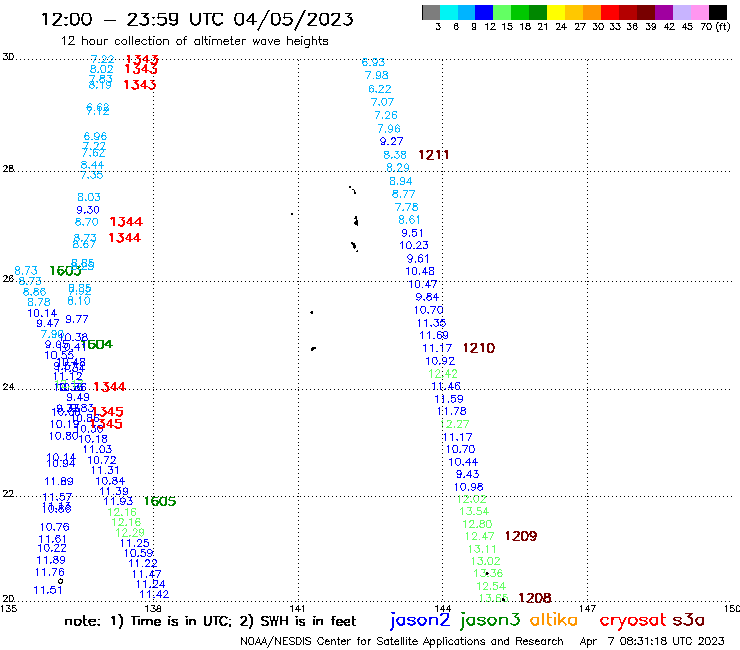Click the wave height "10.92"
Image resolution: width=740 pixels, height=650 pixels.
(x=440, y=361)
